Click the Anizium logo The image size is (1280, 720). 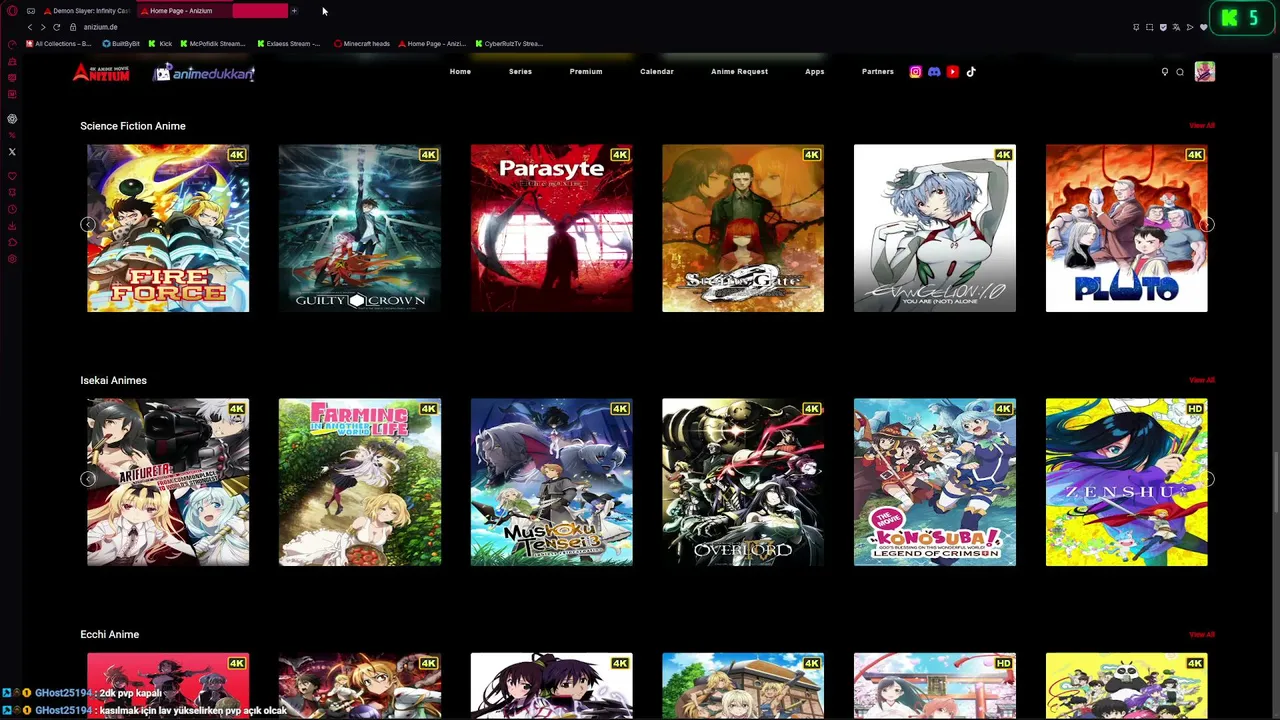(x=101, y=72)
